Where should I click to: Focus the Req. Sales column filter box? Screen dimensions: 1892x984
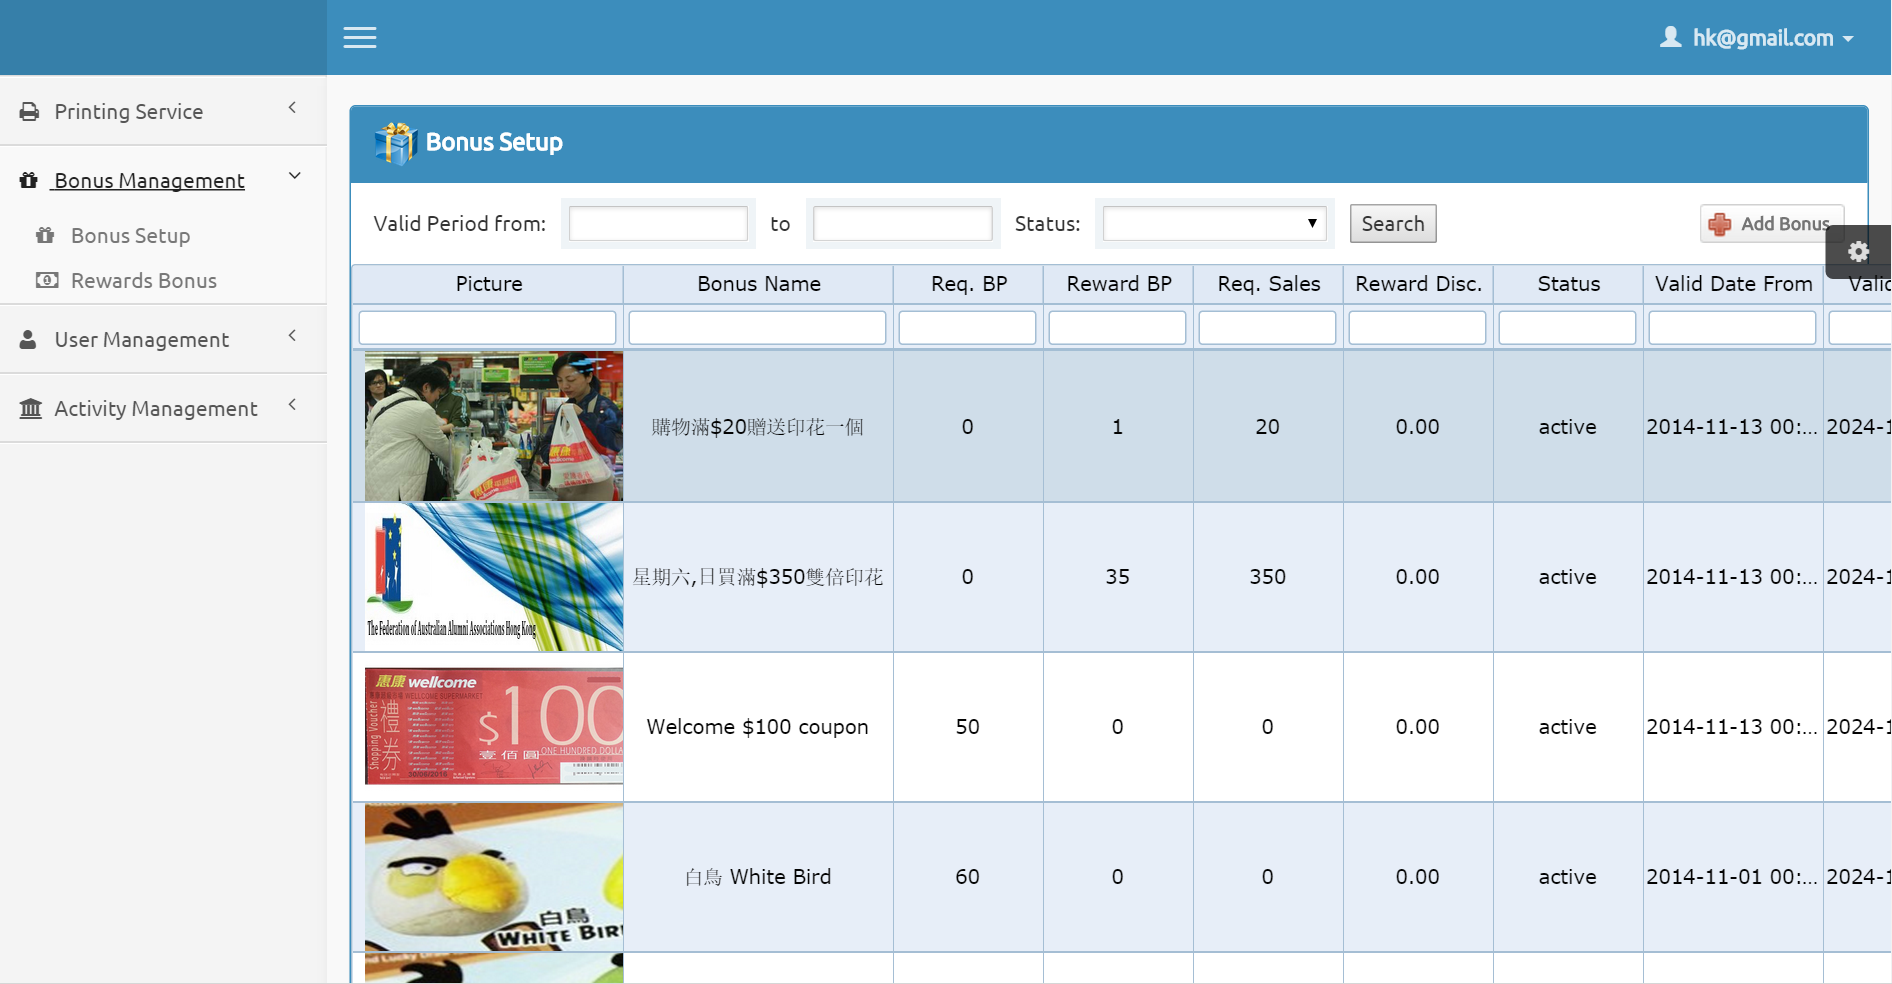(x=1267, y=328)
